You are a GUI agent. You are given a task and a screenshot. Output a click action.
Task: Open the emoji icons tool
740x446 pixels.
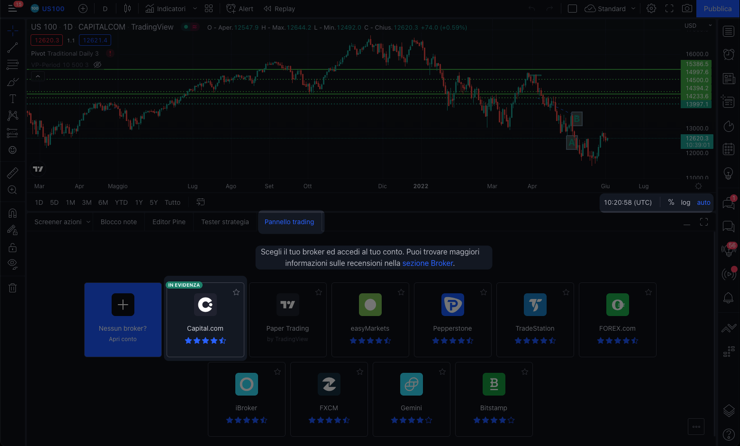click(x=13, y=150)
